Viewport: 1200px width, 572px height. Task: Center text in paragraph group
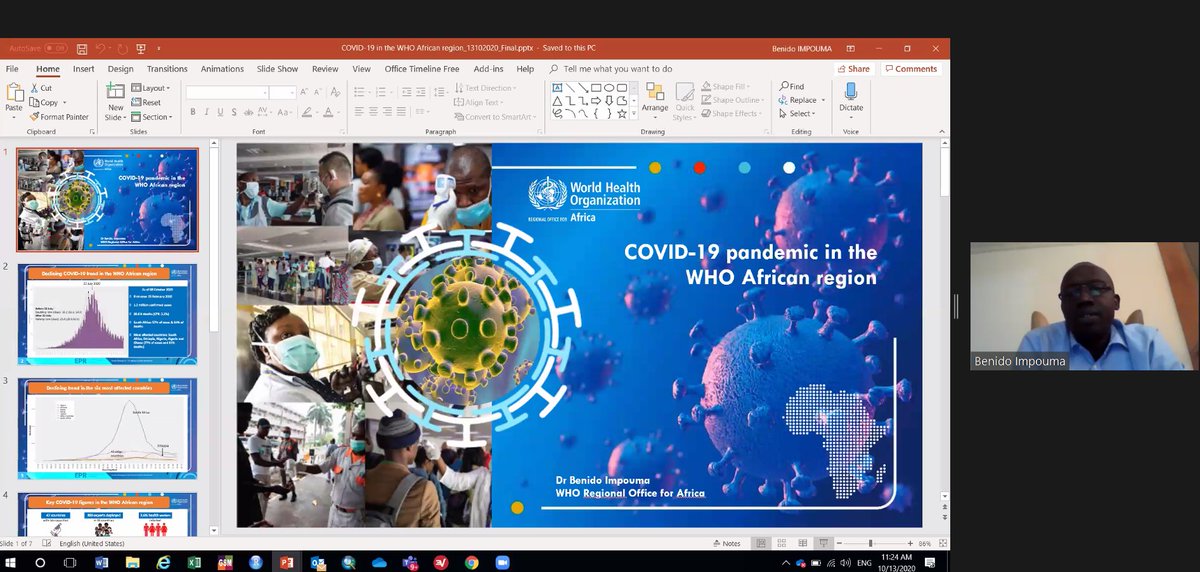click(x=373, y=112)
